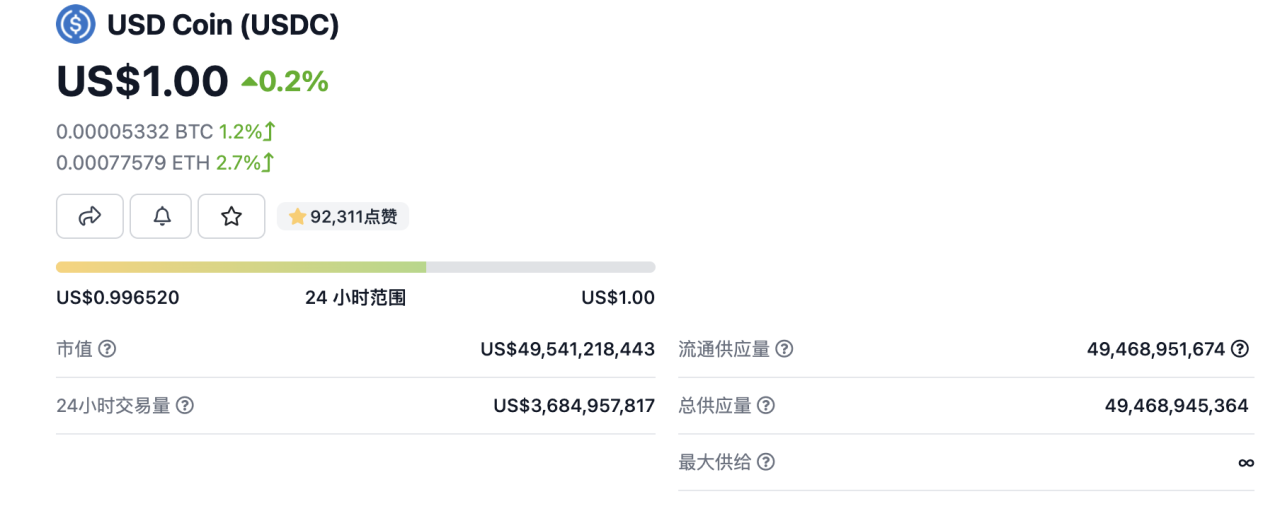This screenshot has height=506, width=1280.
Task: Show help tooltip next to 最大供给
Action: [766, 462]
